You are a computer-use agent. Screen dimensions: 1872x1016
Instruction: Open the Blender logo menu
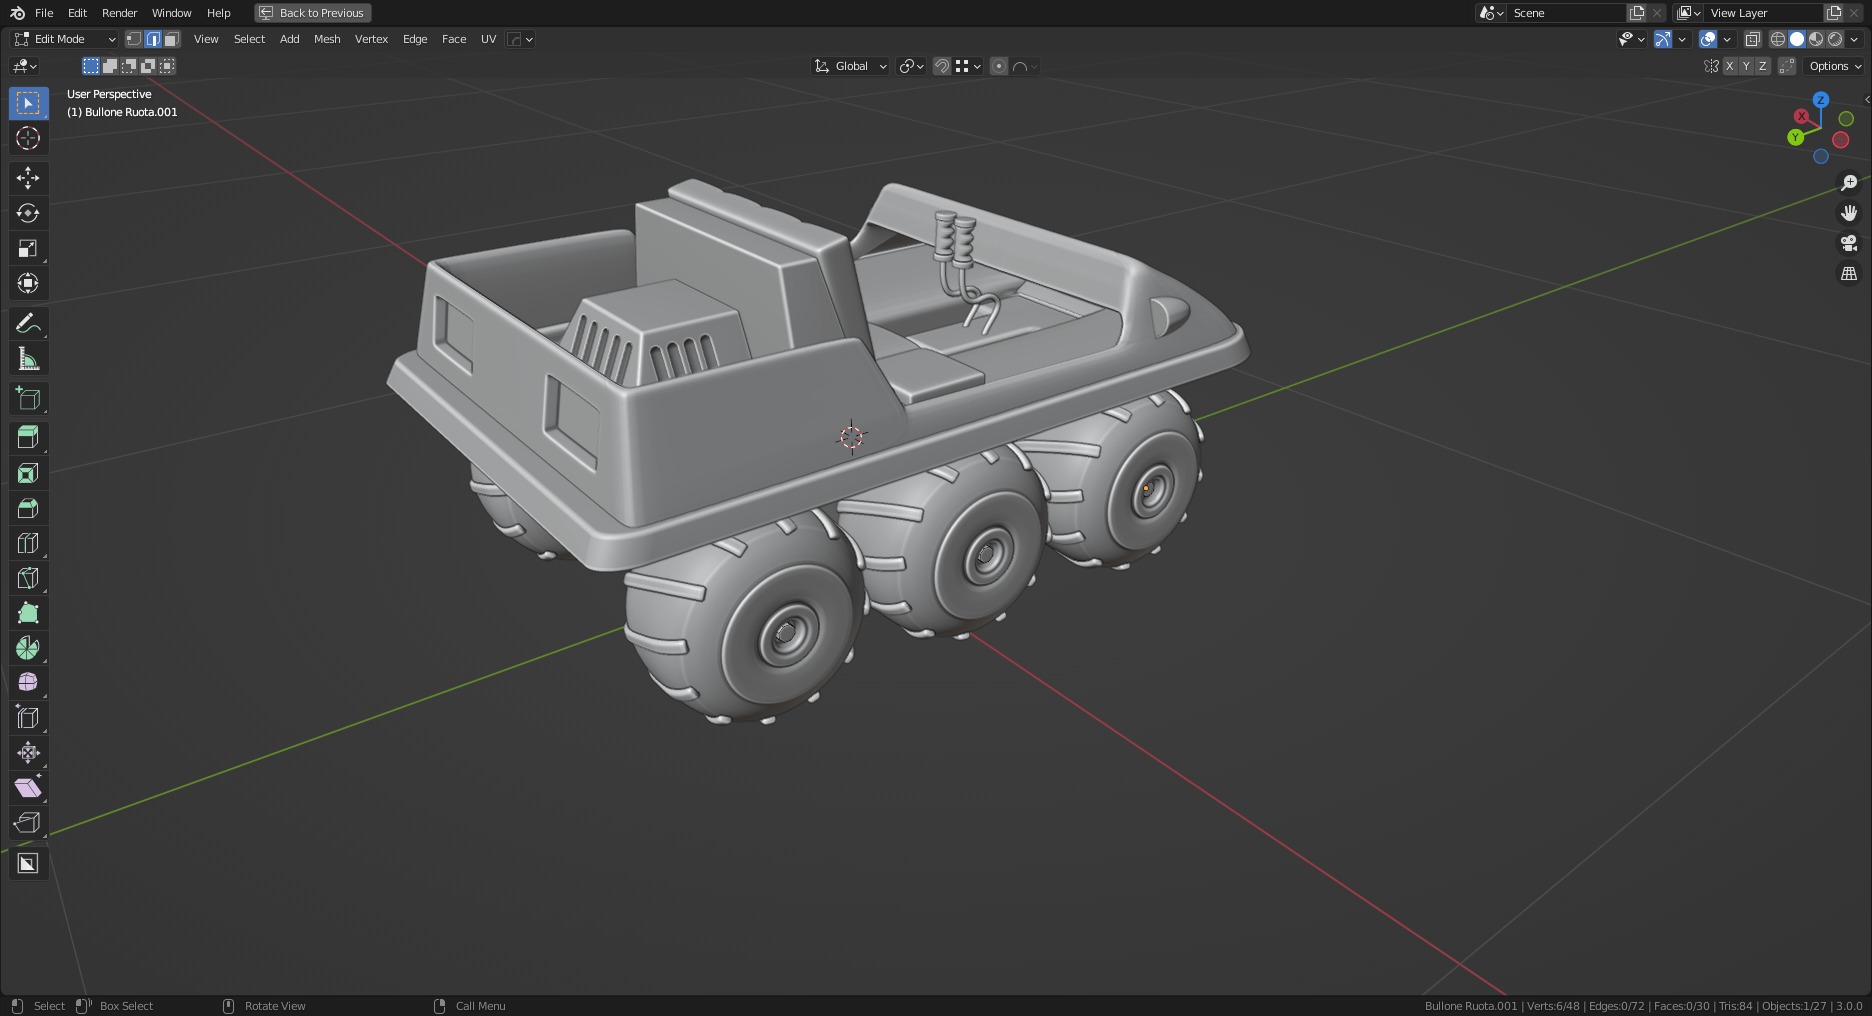coord(17,13)
